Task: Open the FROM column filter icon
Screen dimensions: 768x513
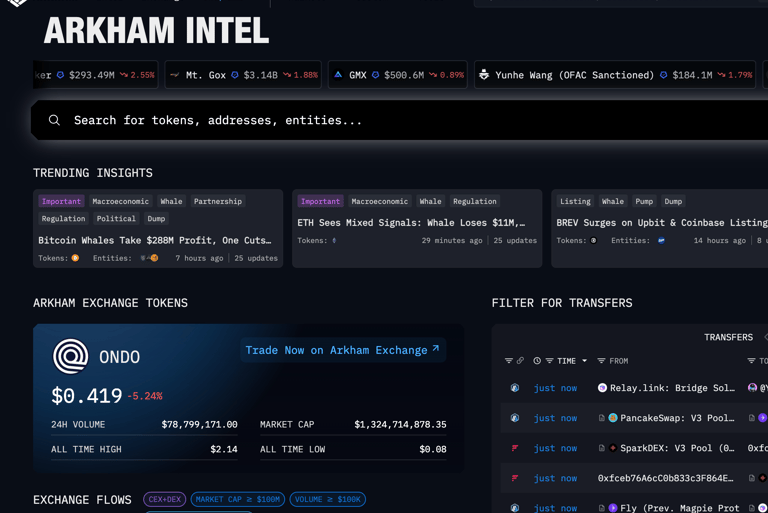Action: tap(601, 361)
